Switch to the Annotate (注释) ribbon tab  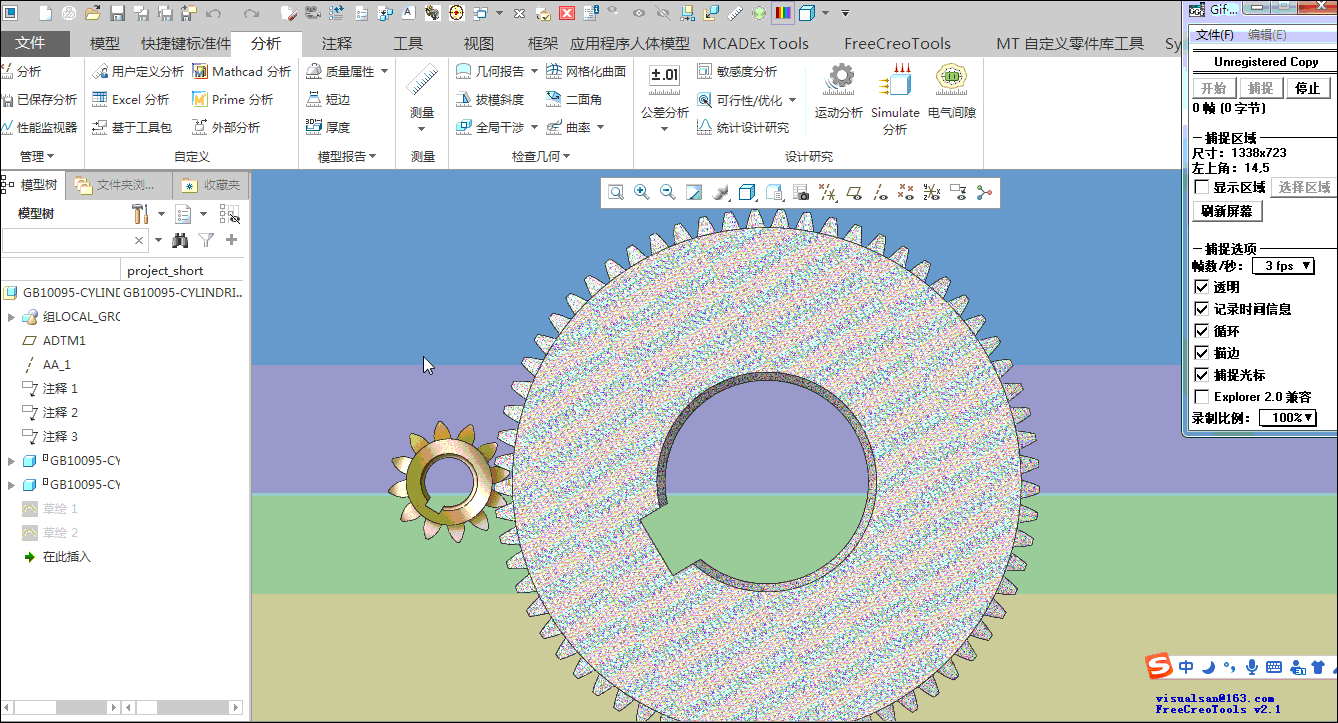tap(337, 44)
